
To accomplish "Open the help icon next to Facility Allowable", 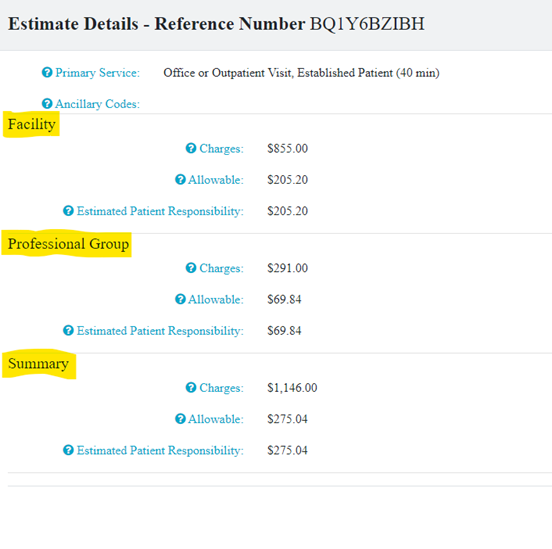I will coord(180,180).
